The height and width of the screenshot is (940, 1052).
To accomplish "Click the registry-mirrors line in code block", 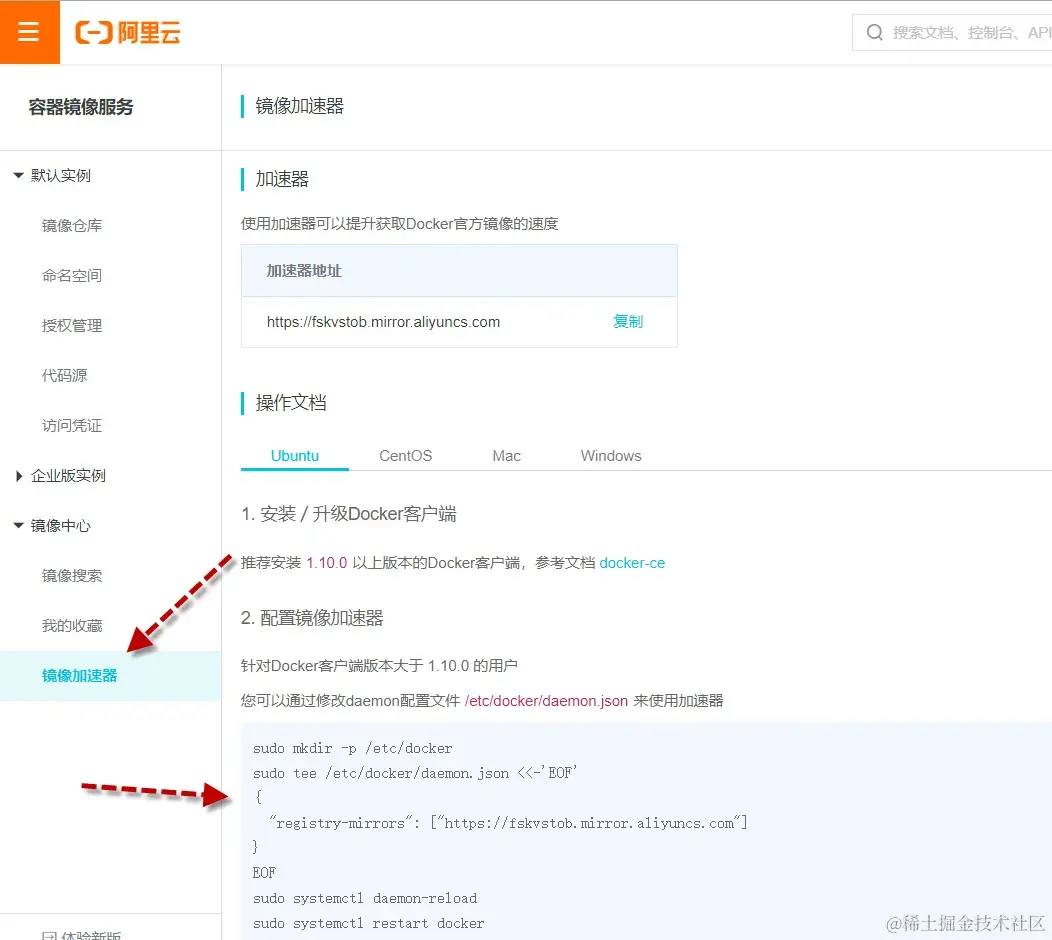I will click(508, 823).
